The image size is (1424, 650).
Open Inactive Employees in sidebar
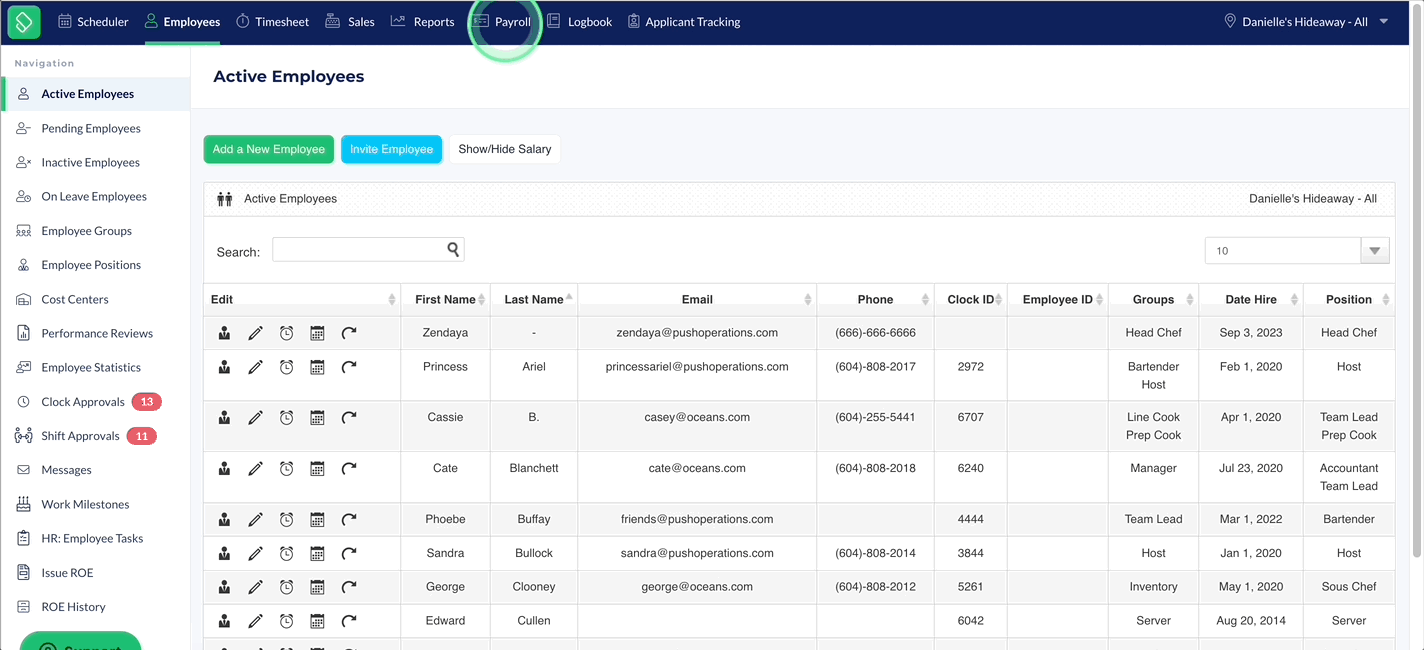pyautogui.click(x=90, y=162)
